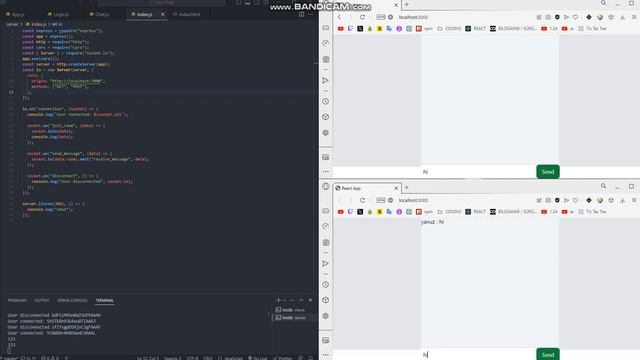Open the history clock icon in bottom sidebar
The width and height of the screenshot is (640, 360).
(x=326, y=284)
